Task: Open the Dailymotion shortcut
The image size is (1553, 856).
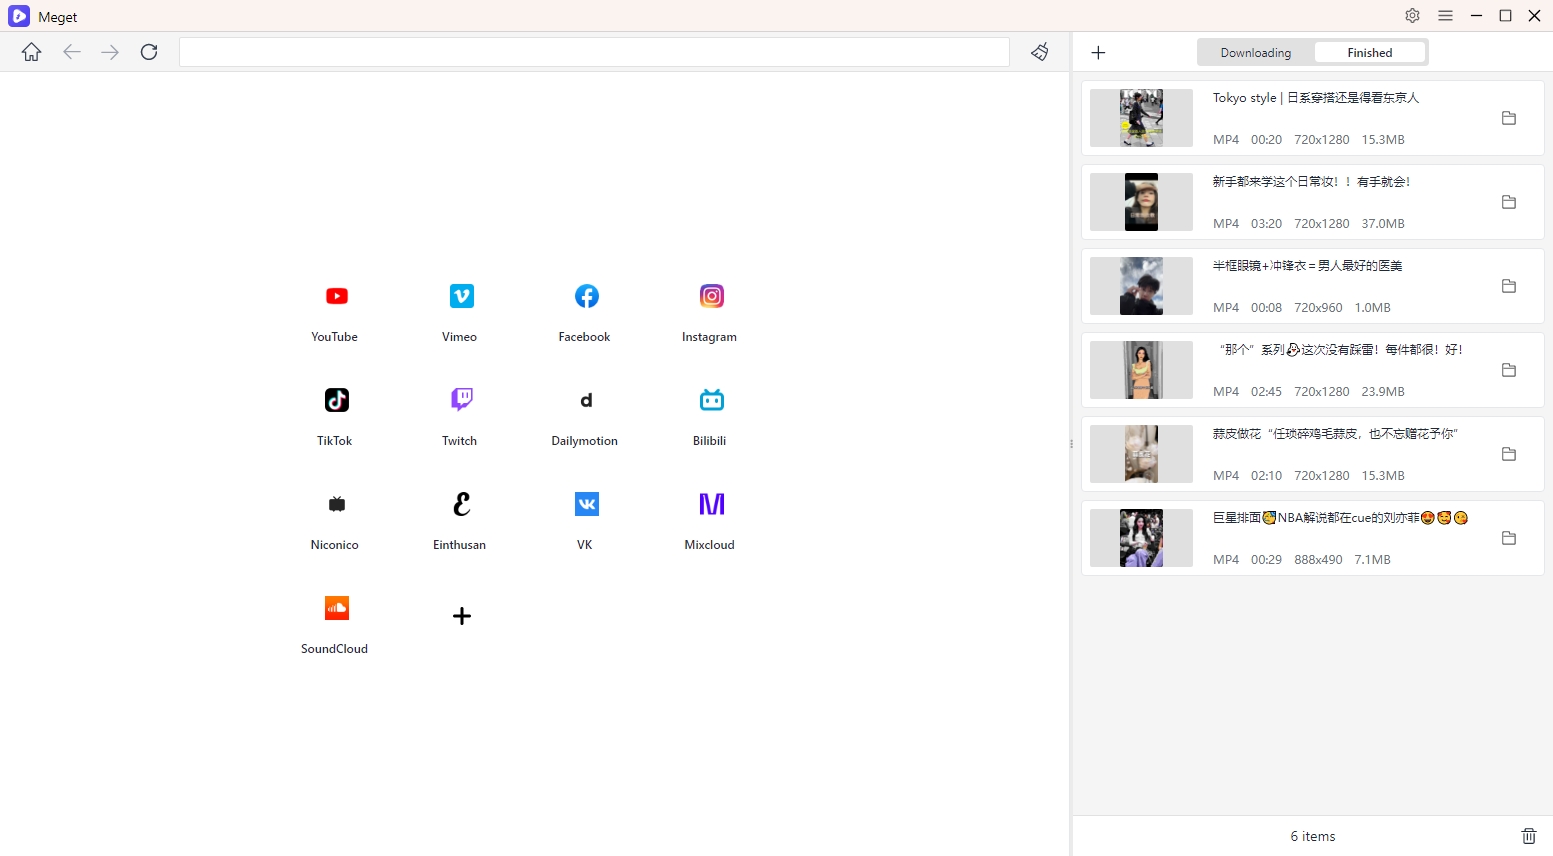Action: pyautogui.click(x=586, y=400)
